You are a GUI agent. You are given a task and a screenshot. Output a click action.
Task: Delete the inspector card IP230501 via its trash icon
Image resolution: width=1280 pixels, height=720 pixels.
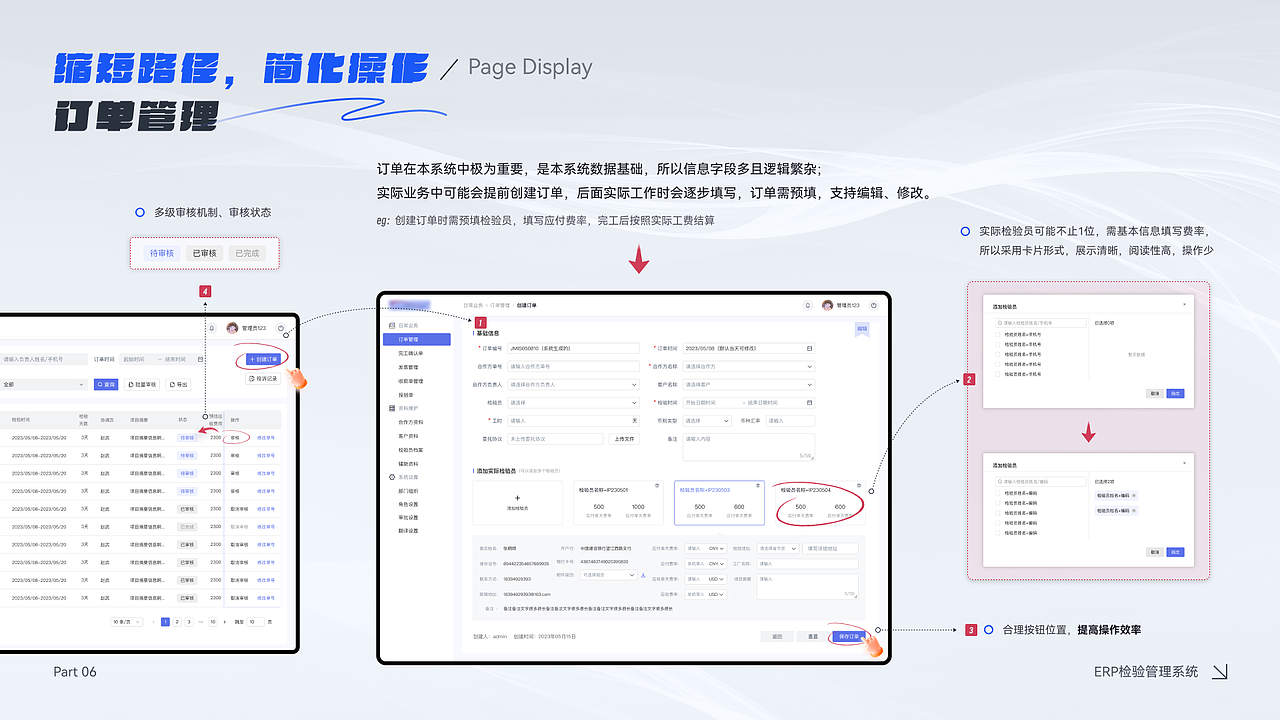coord(657,485)
